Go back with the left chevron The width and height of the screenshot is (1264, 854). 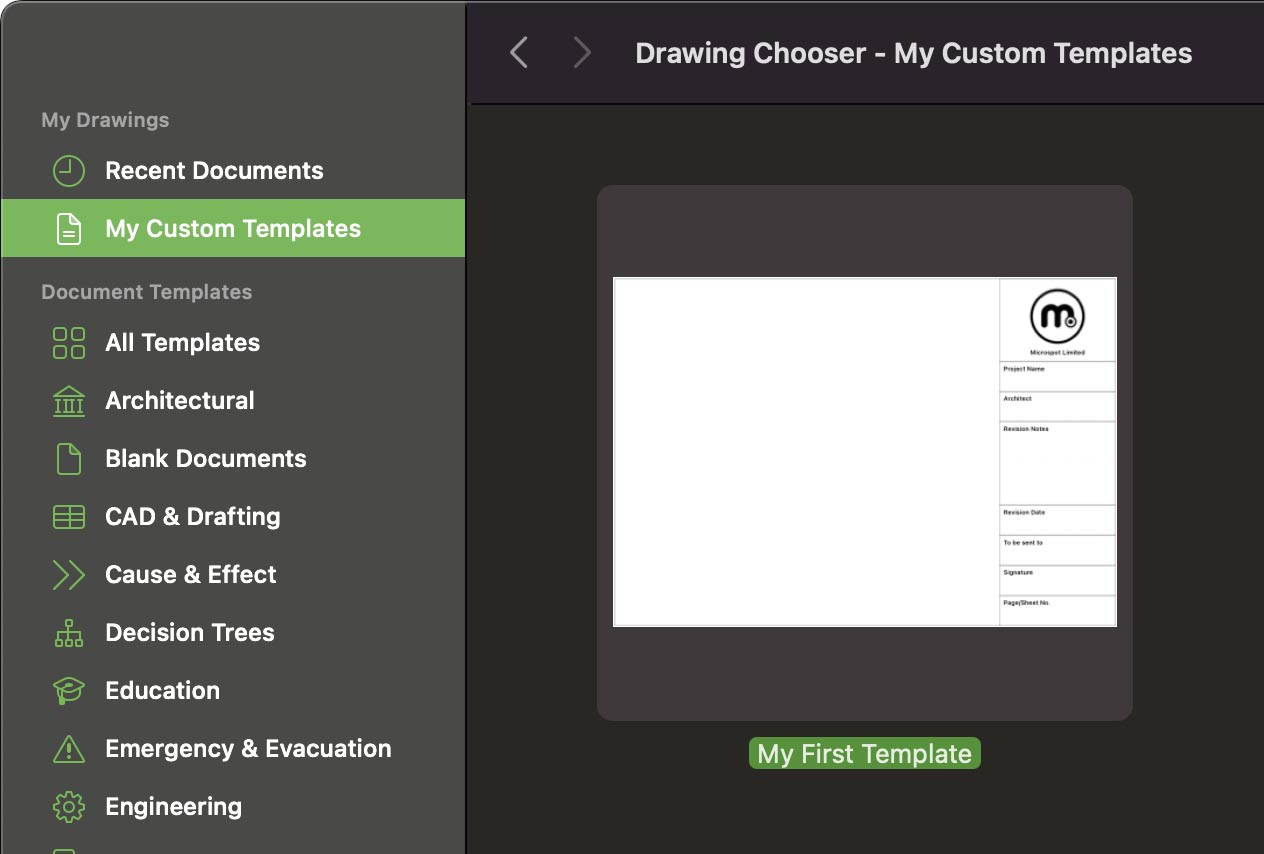(x=518, y=53)
